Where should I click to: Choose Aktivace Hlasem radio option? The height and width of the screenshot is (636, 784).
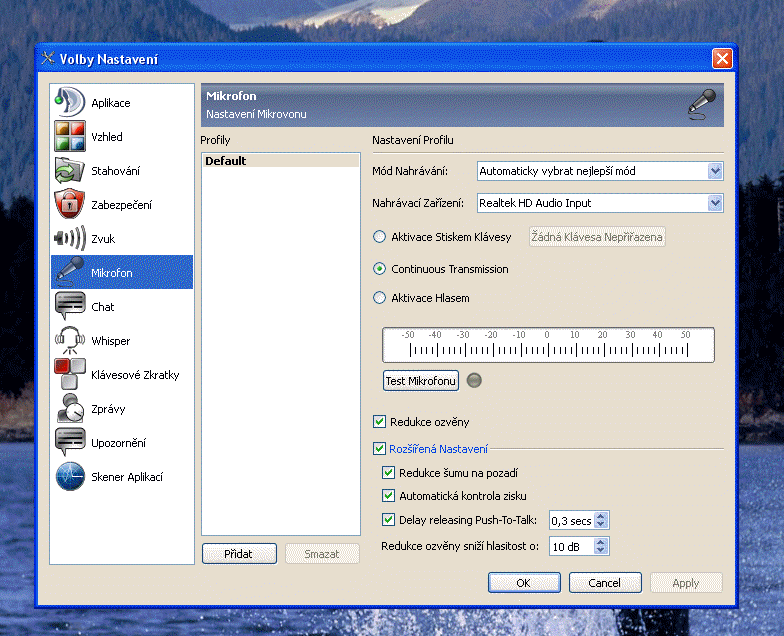pyautogui.click(x=379, y=298)
